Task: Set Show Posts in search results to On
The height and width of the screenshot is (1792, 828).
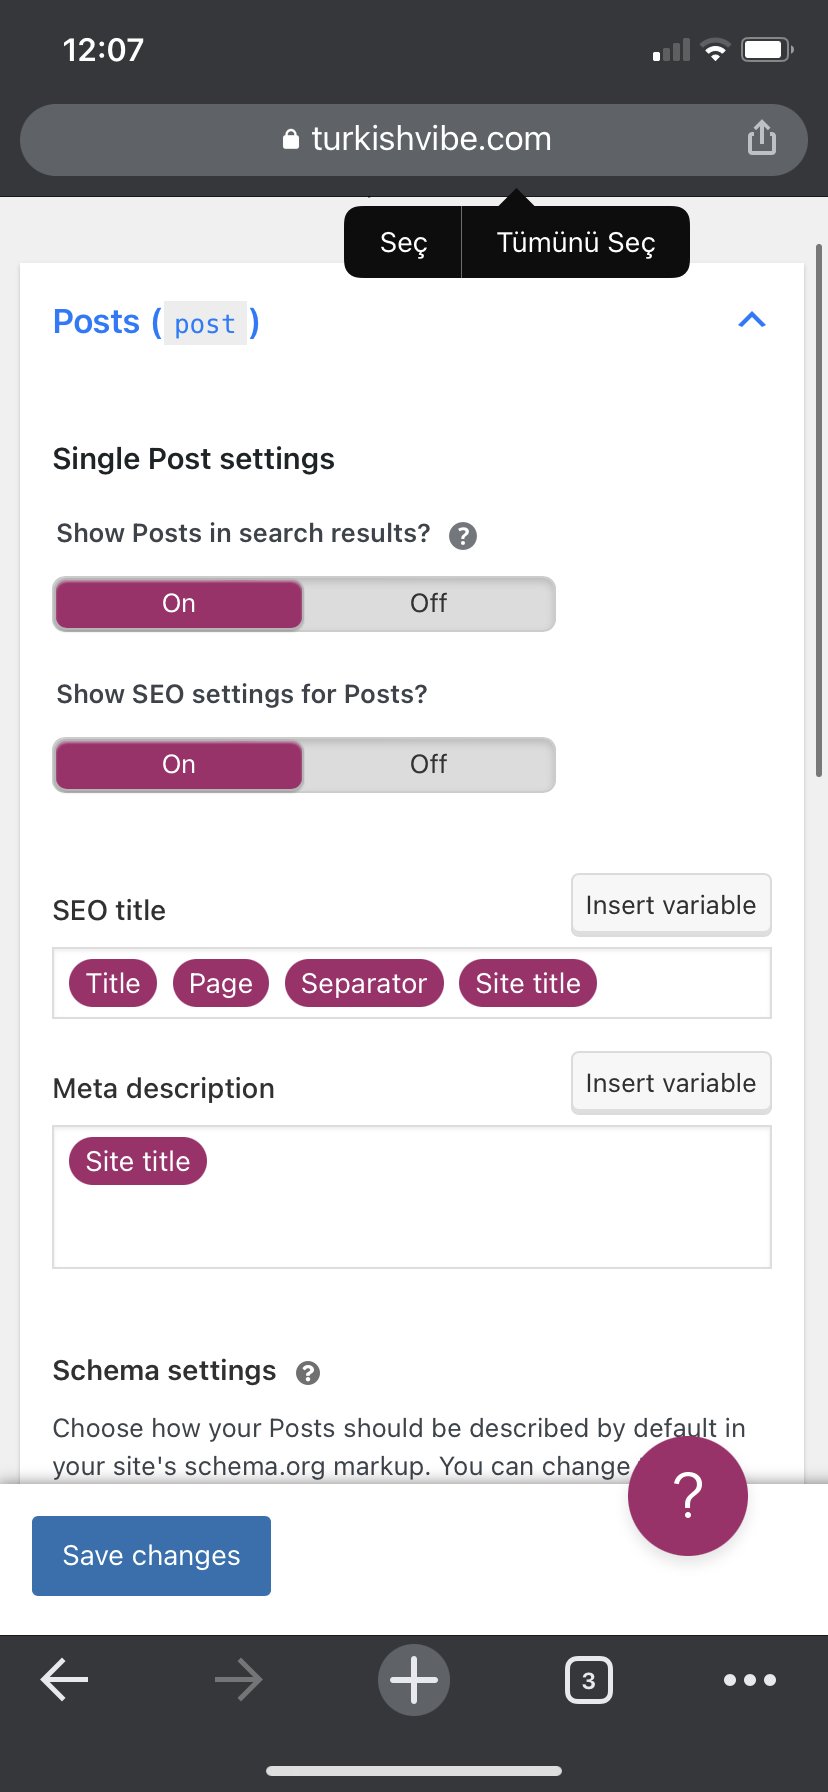Action: click(x=179, y=604)
